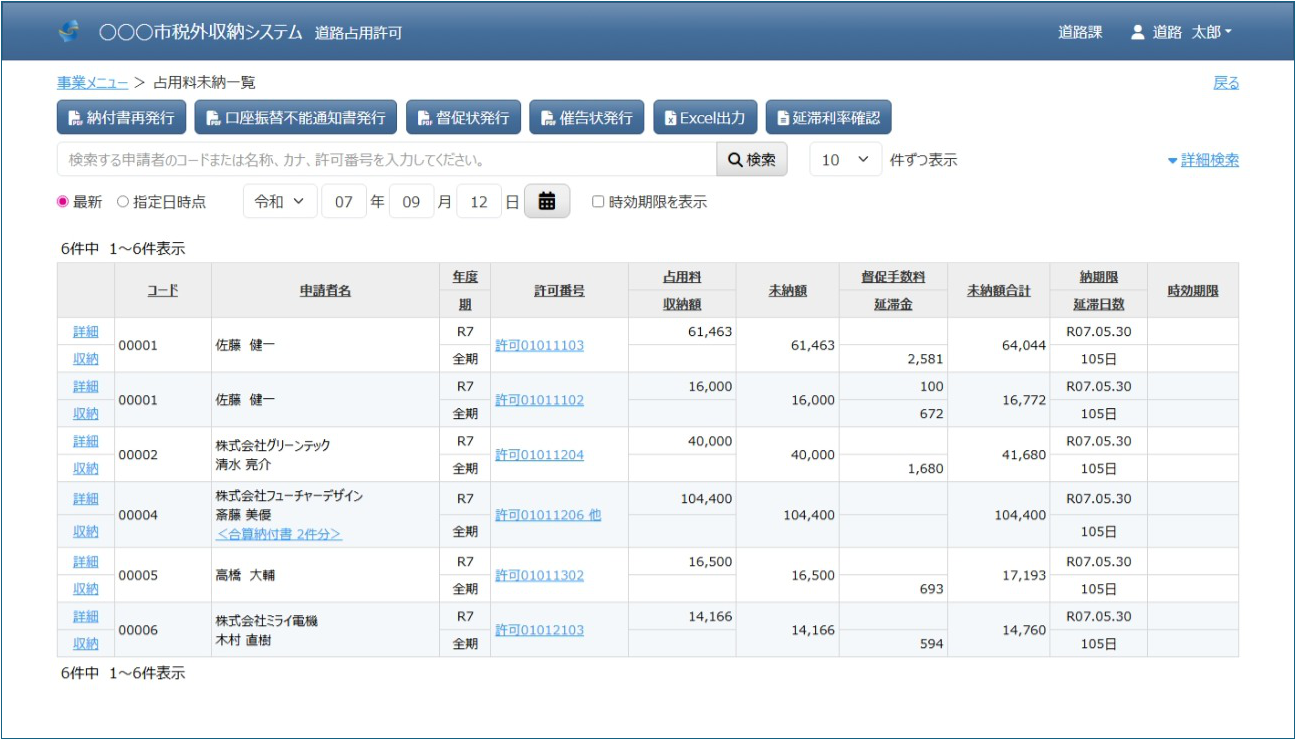Enable the 時効期限を表示 checkbox
Screen dimensions: 1296x740
(x=598, y=202)
